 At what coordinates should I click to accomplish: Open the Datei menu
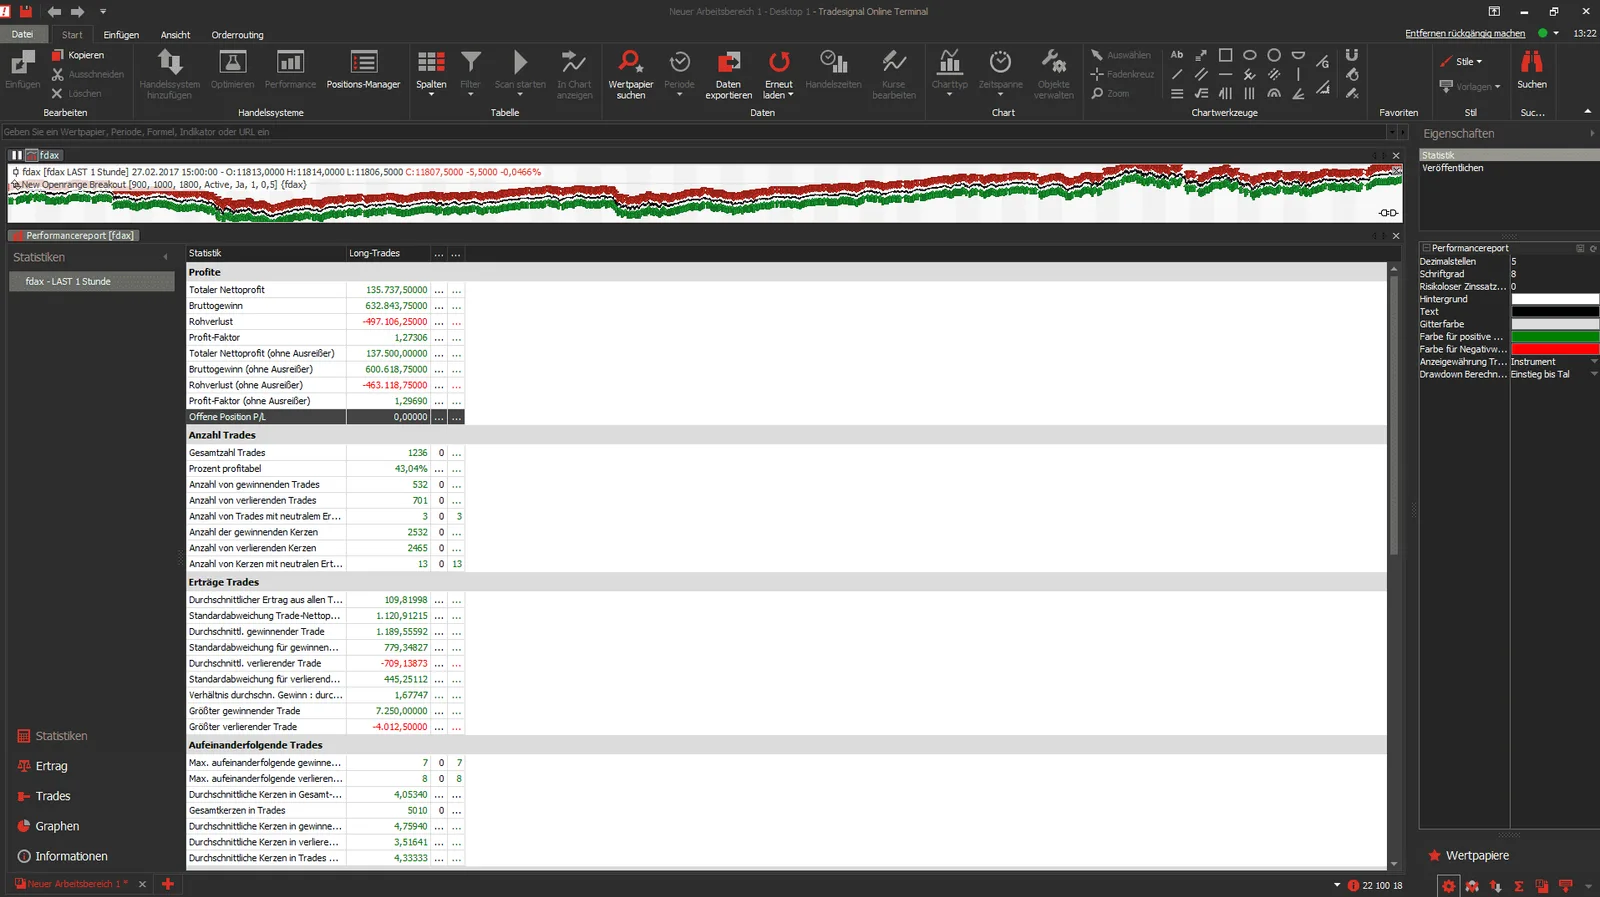22,34
